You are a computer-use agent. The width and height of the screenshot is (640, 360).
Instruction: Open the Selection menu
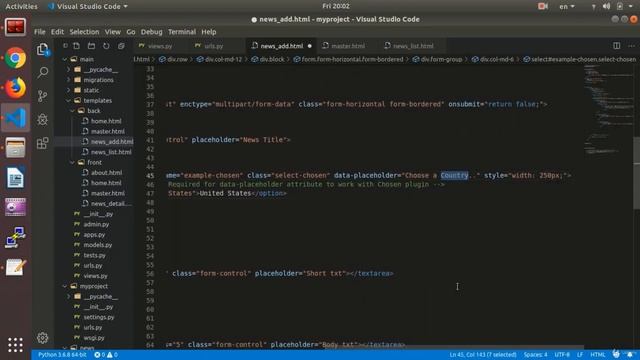[x=84, y=32]
